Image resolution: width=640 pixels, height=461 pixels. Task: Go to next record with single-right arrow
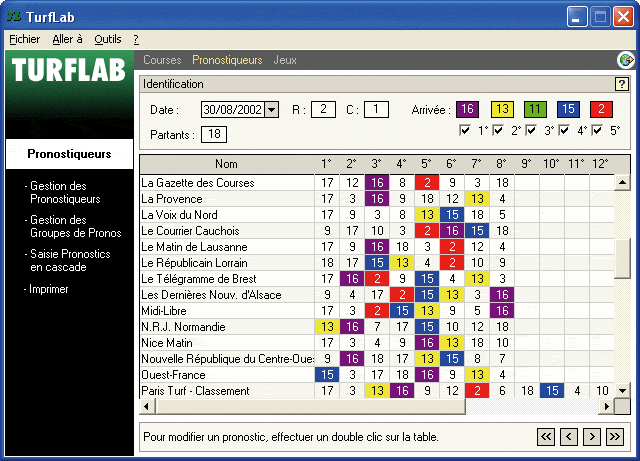(x=592, y=436)
